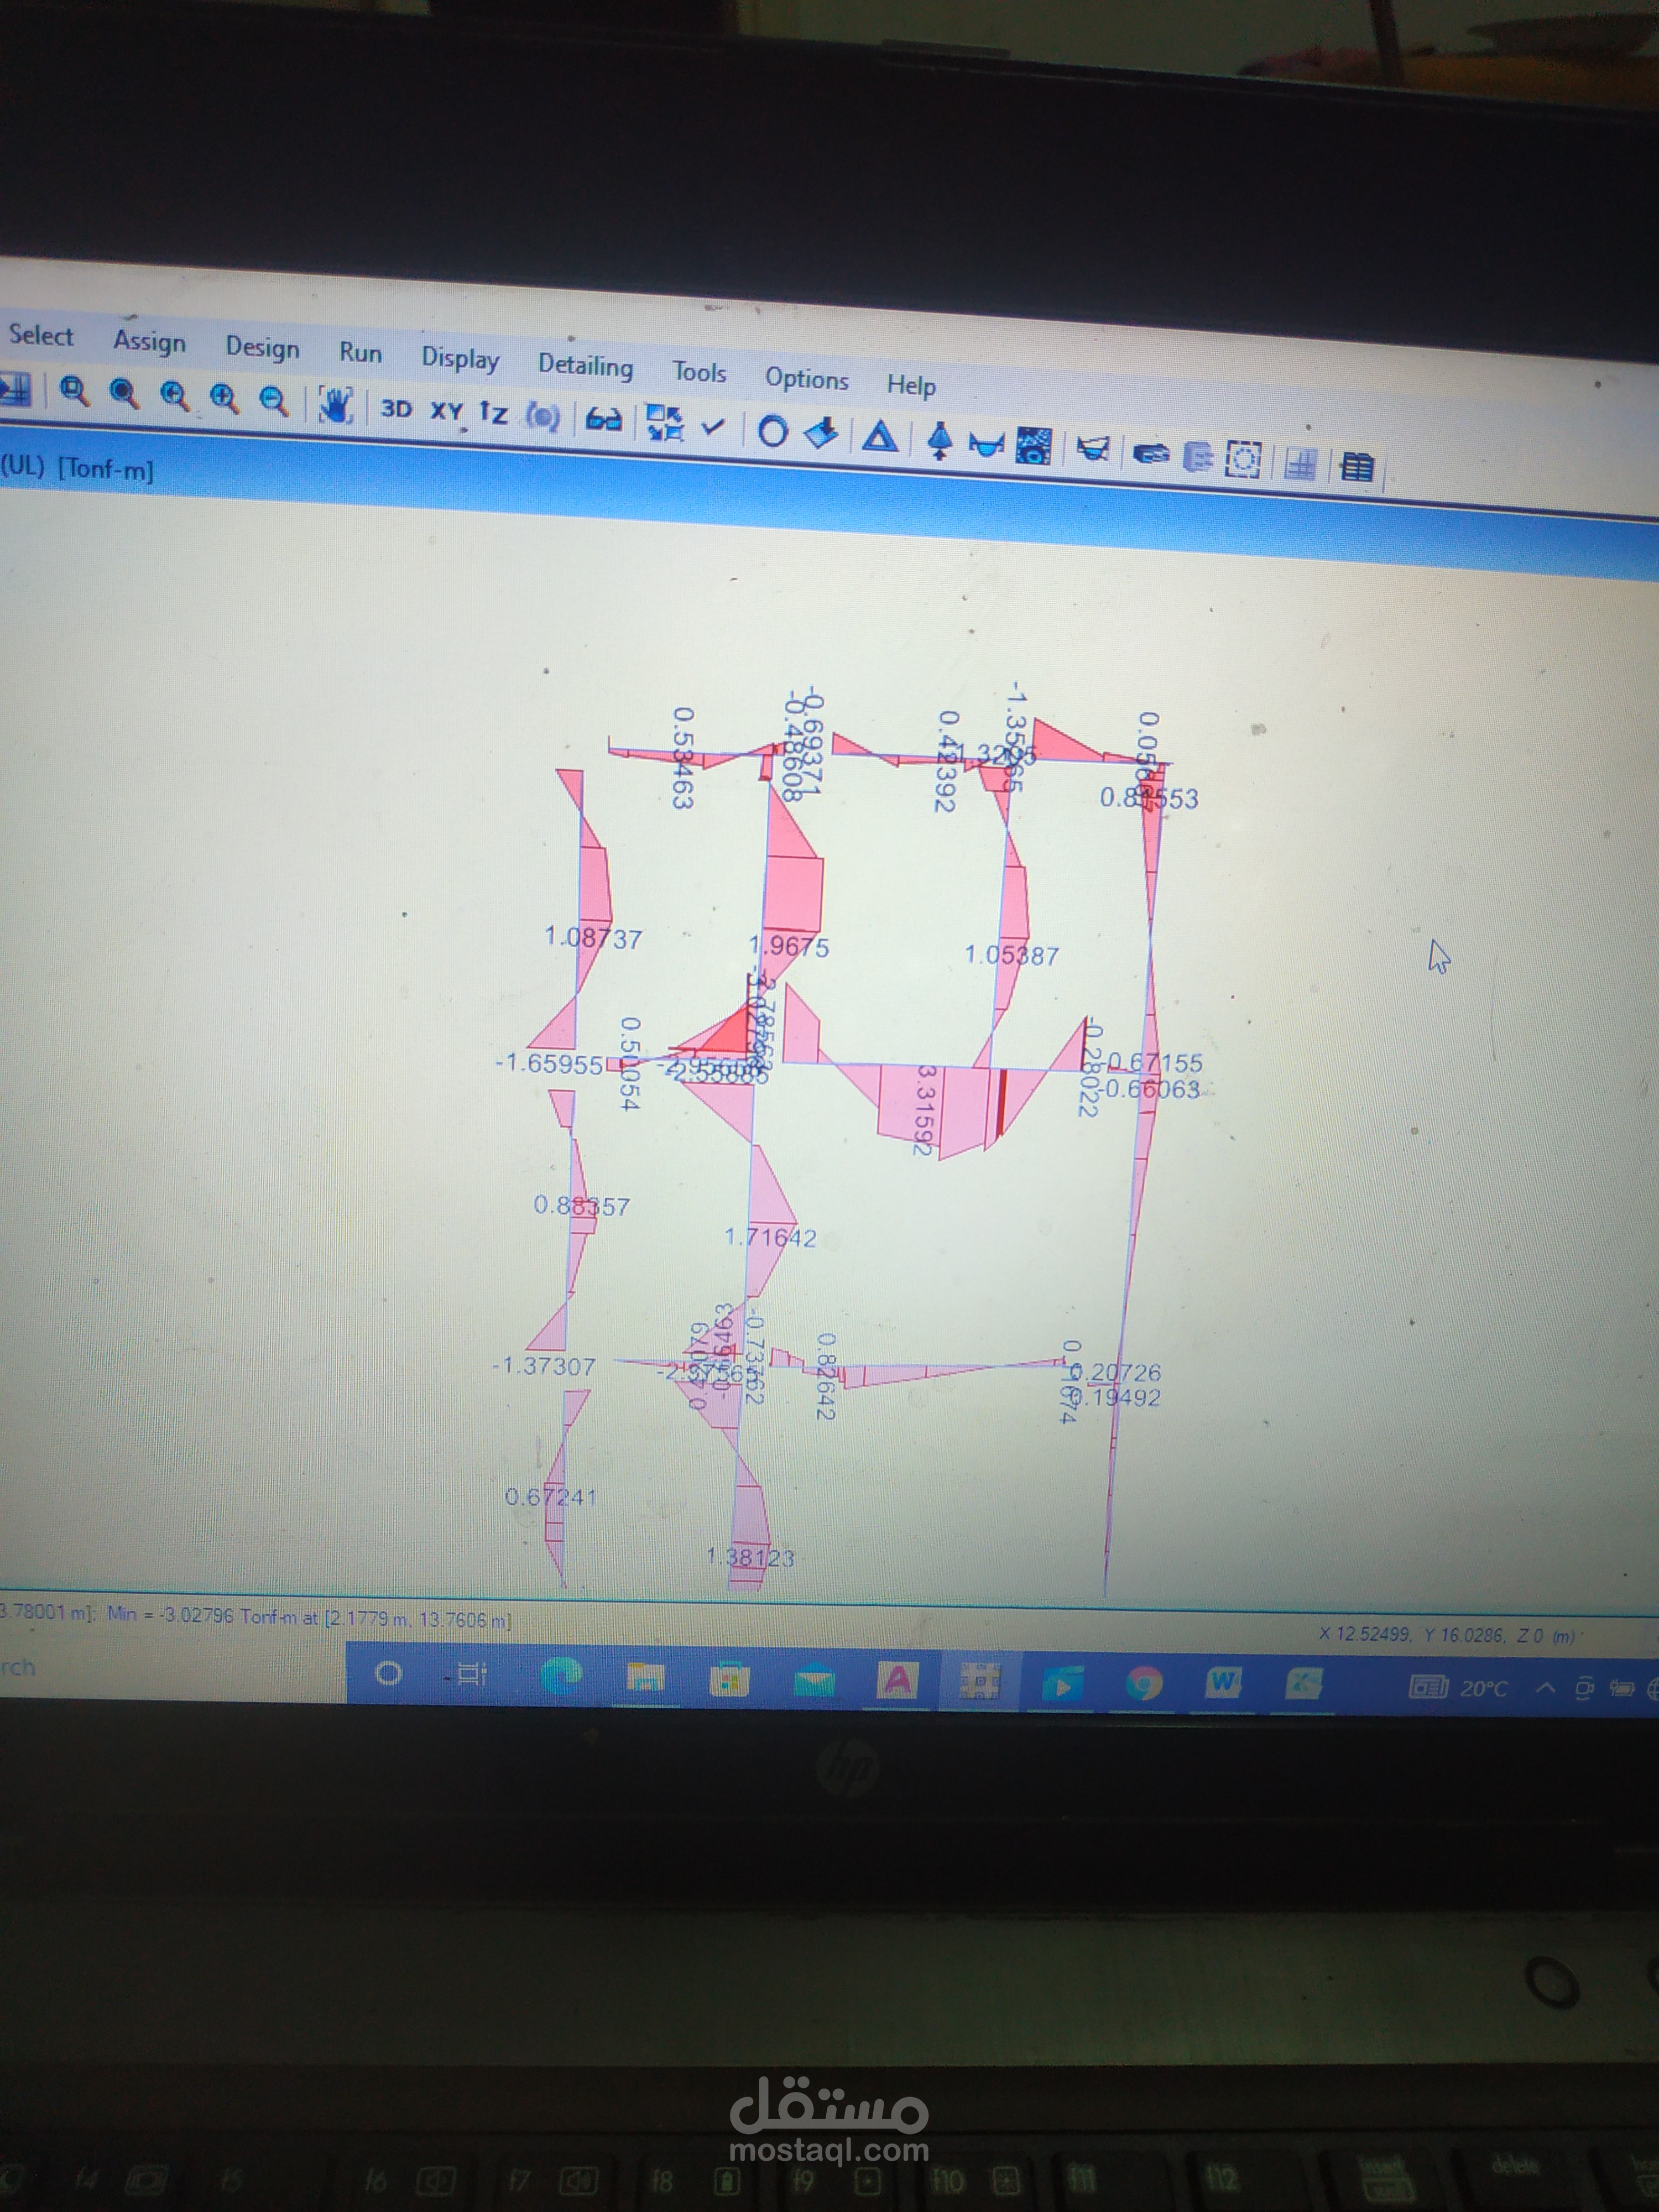The height and width of the screenshot is (2212, 1659).
Task: Click the [Tonf-m] window title text
Action: 106,468
